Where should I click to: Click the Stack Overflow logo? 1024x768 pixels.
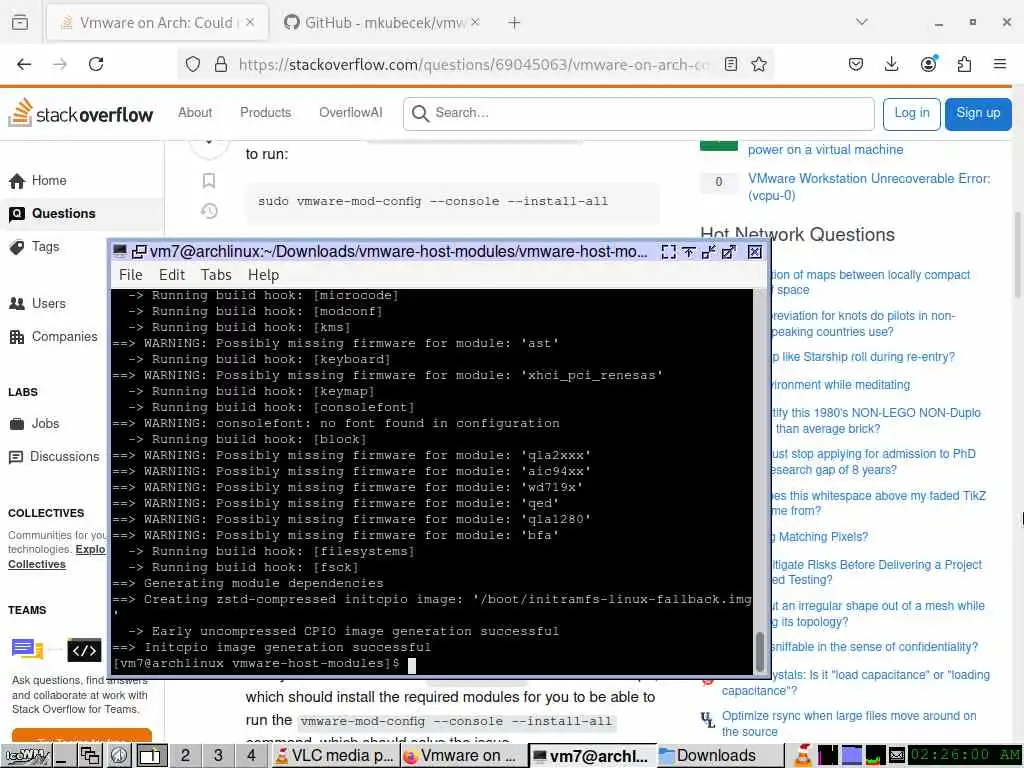80,114
